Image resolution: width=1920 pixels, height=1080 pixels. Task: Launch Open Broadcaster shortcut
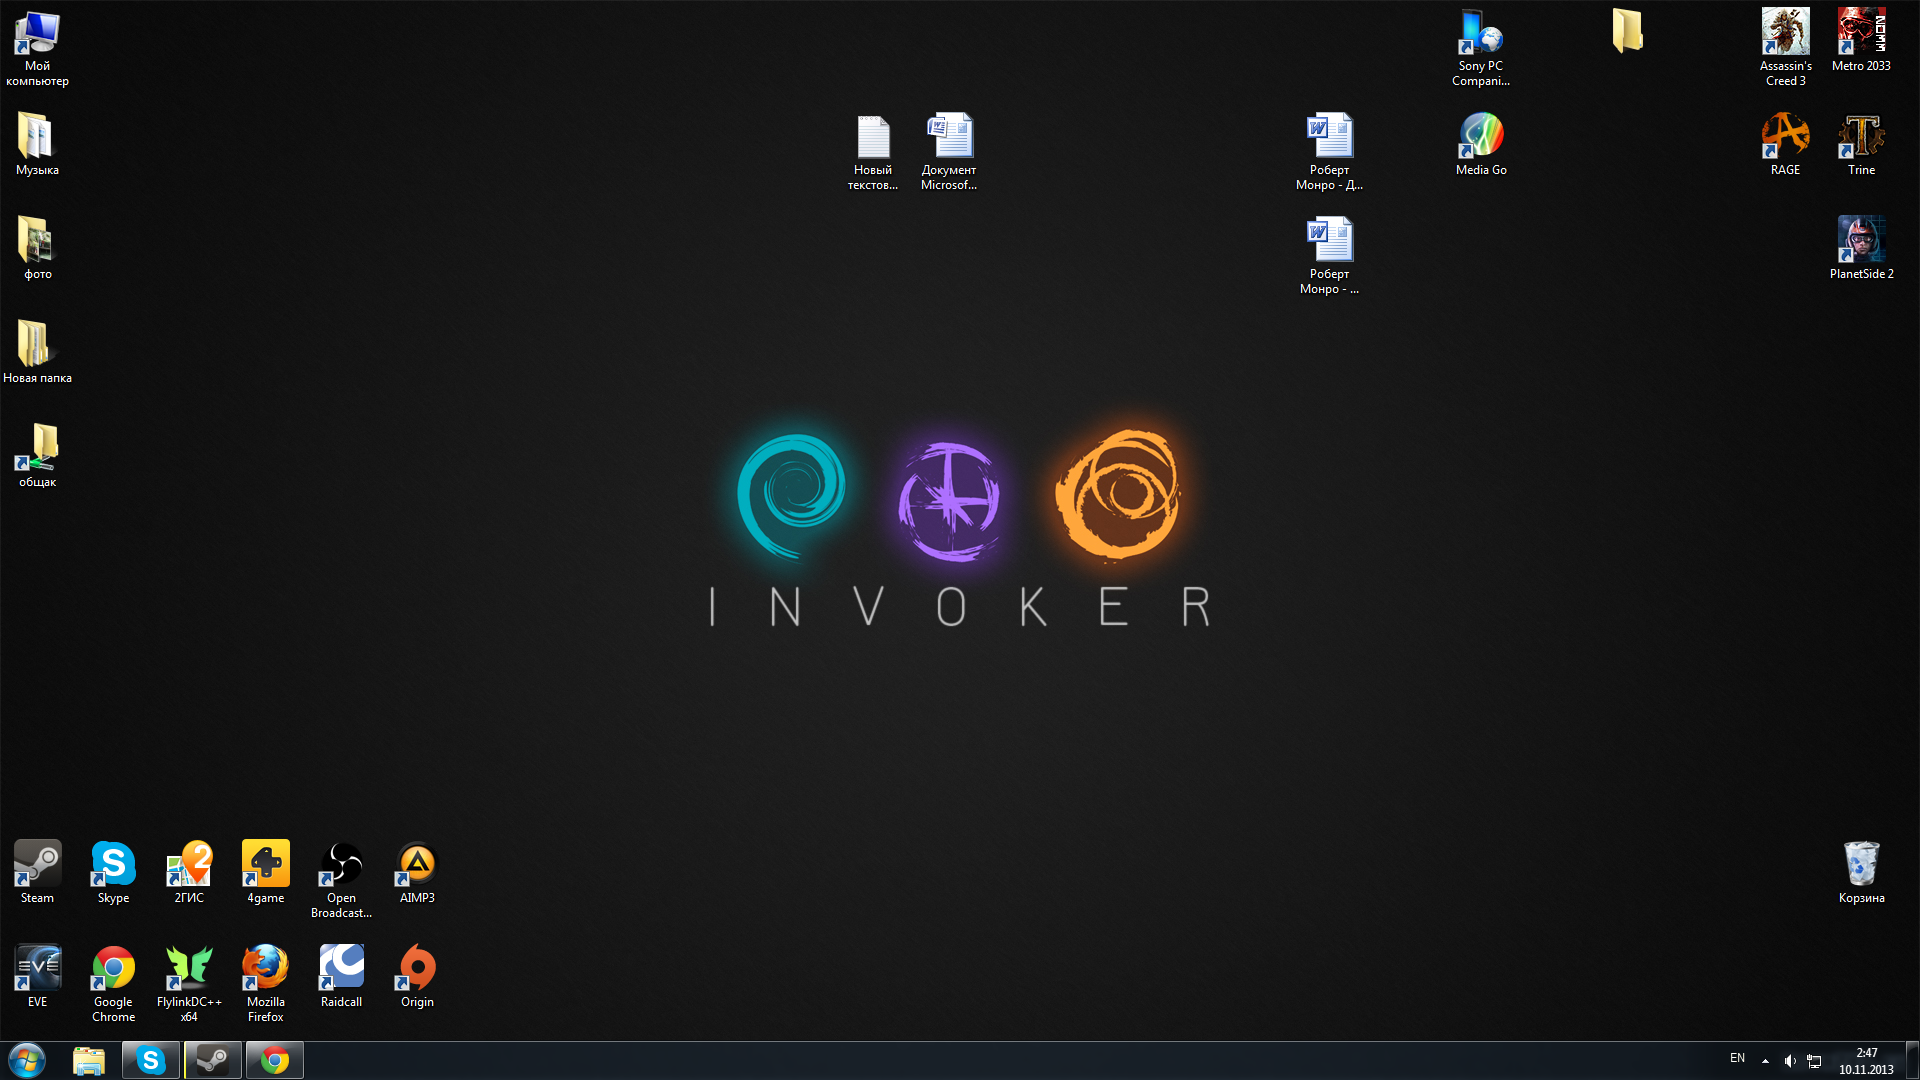[x=341, y=880]
